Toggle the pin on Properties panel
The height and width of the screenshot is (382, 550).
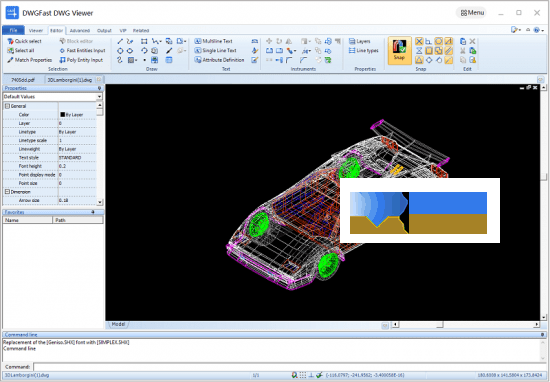tap(99, 88)
